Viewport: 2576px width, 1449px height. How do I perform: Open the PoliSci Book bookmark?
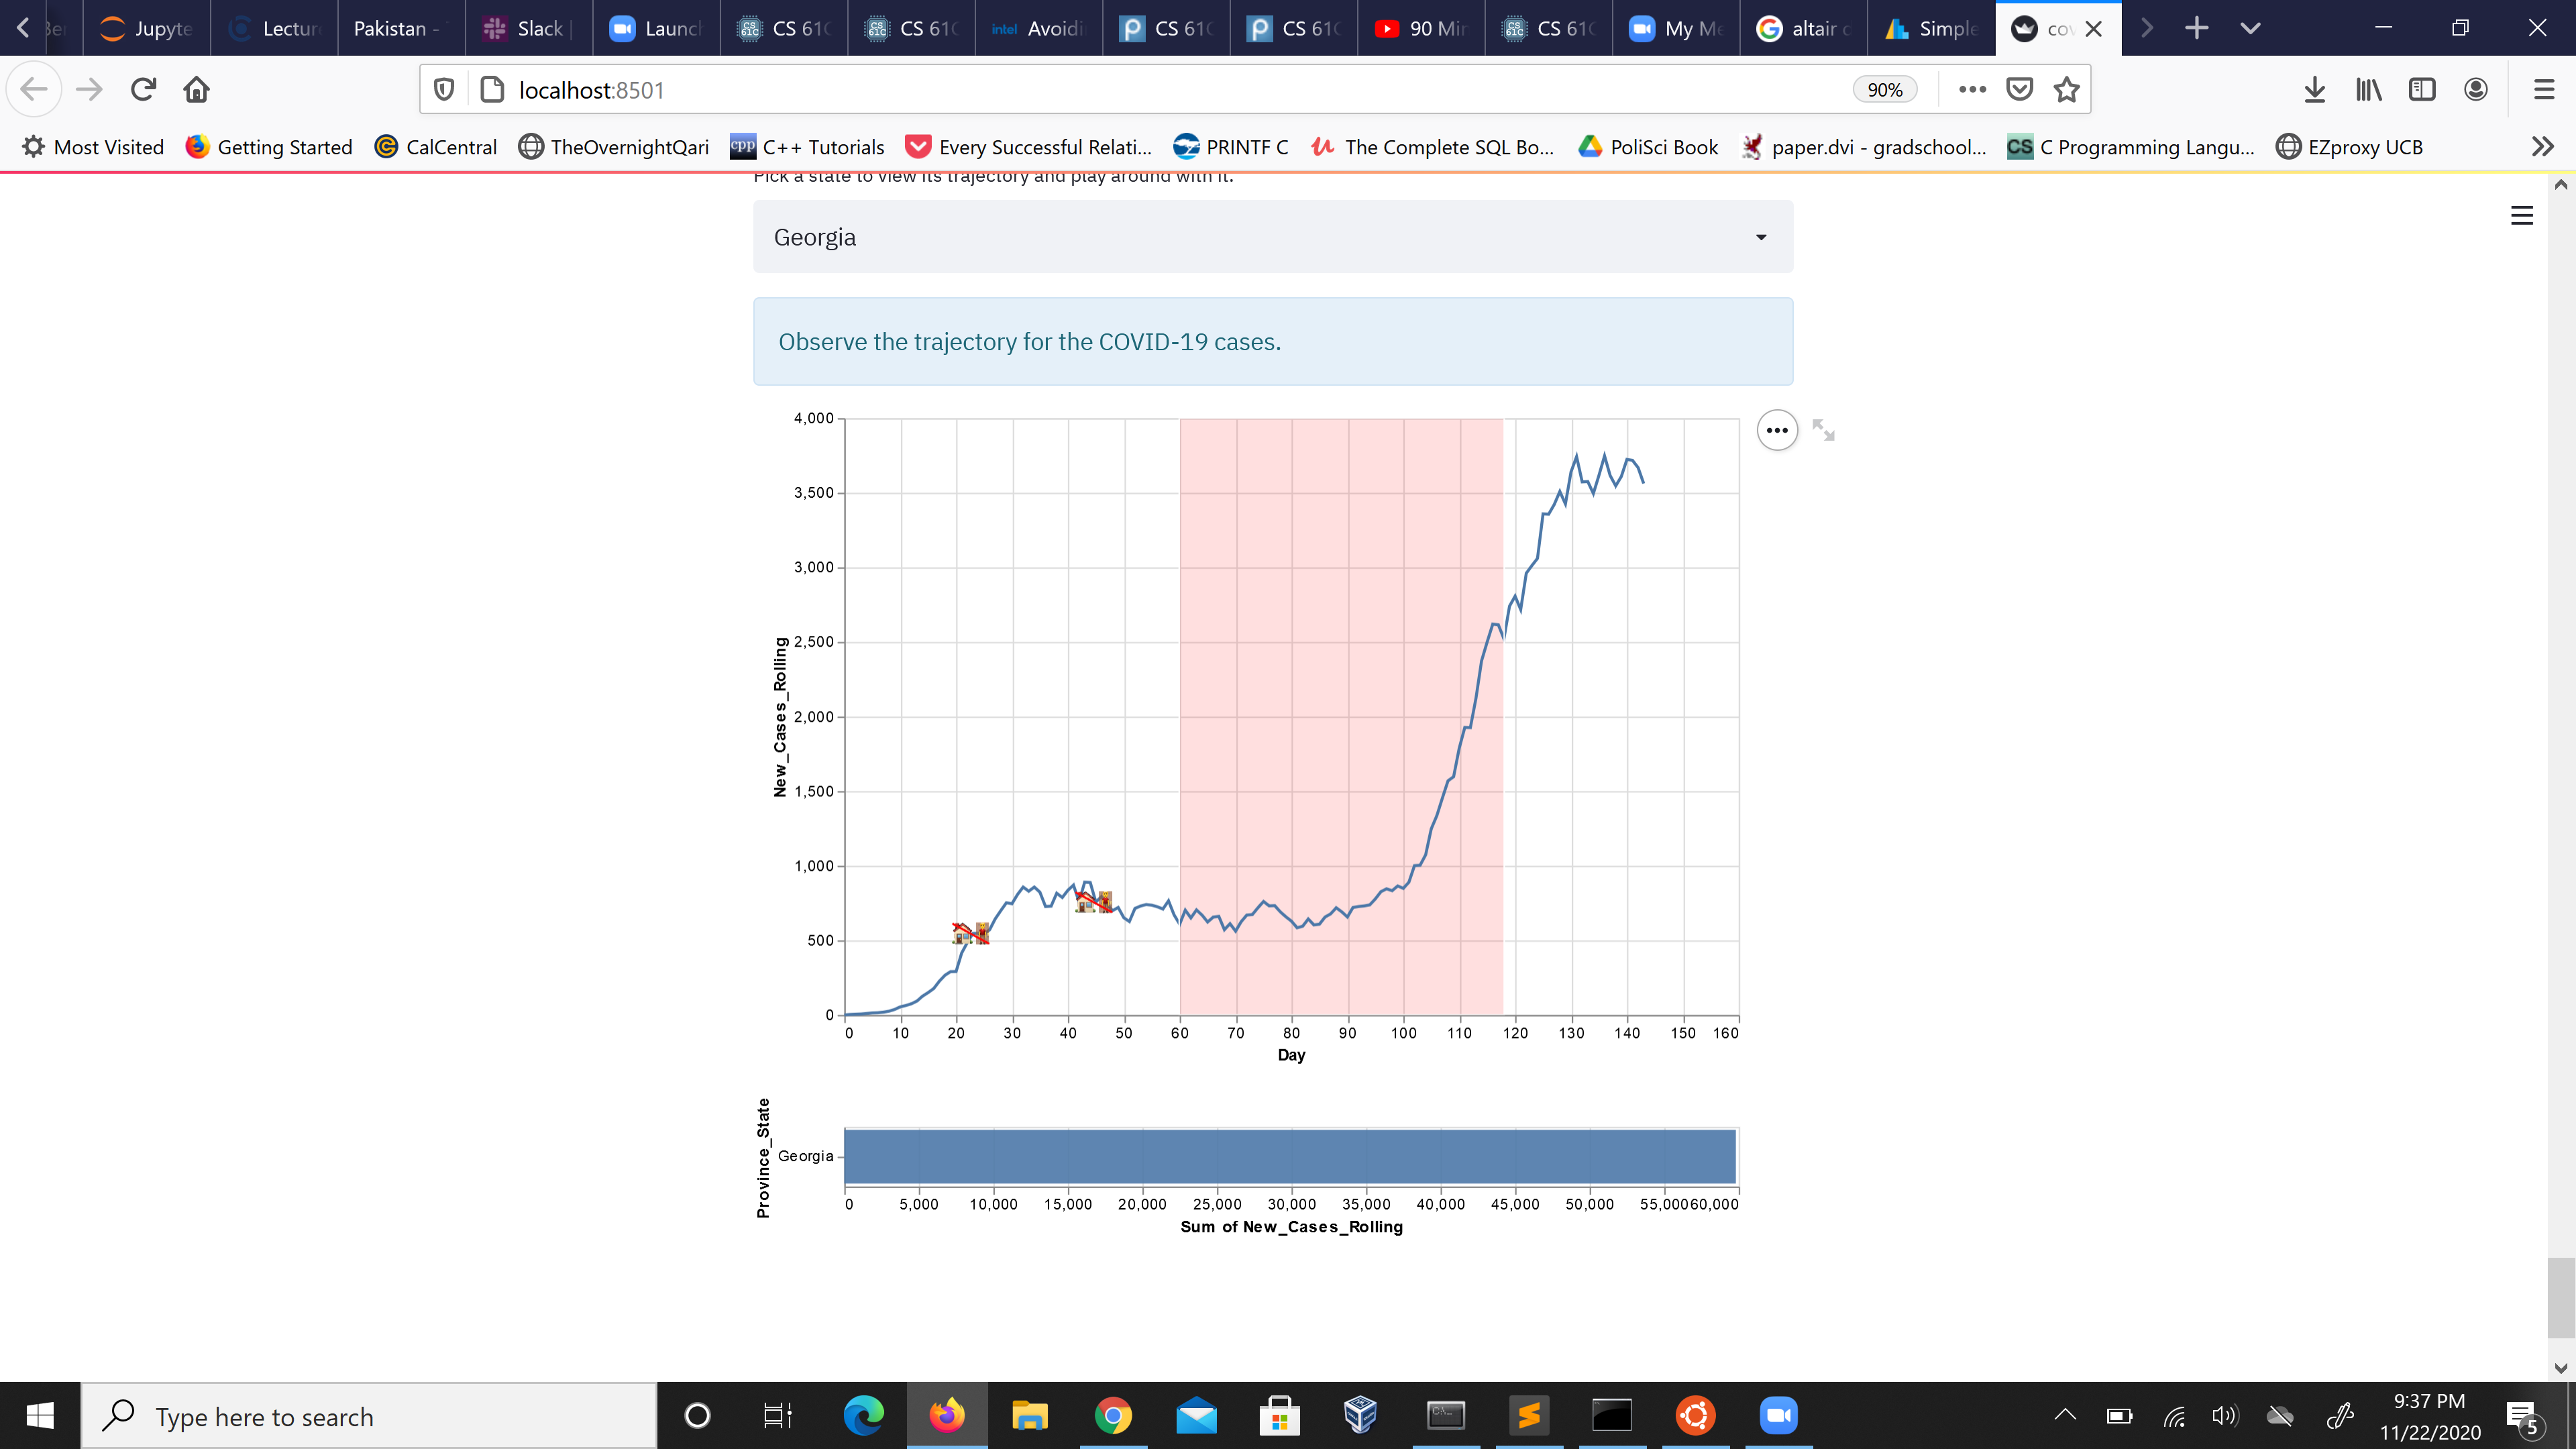[1647, 146]
